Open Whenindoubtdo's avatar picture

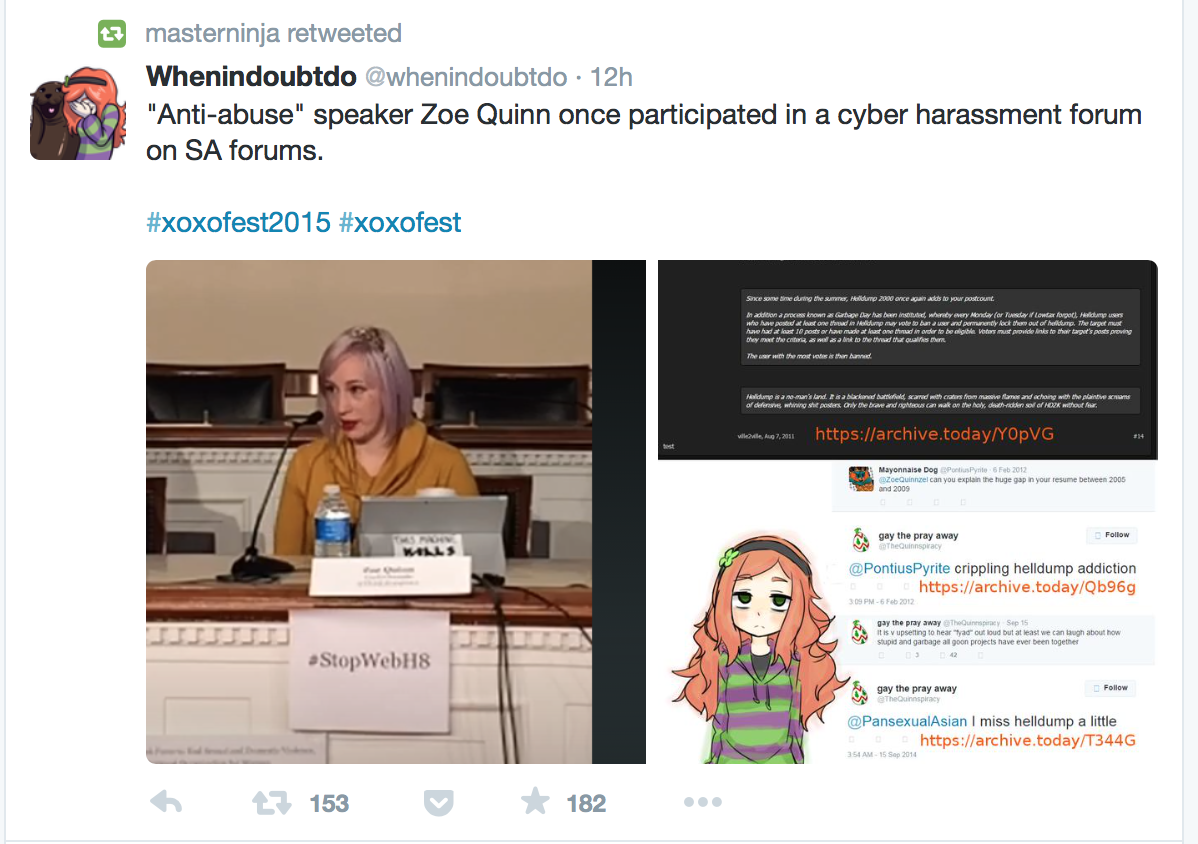(78, 113)
